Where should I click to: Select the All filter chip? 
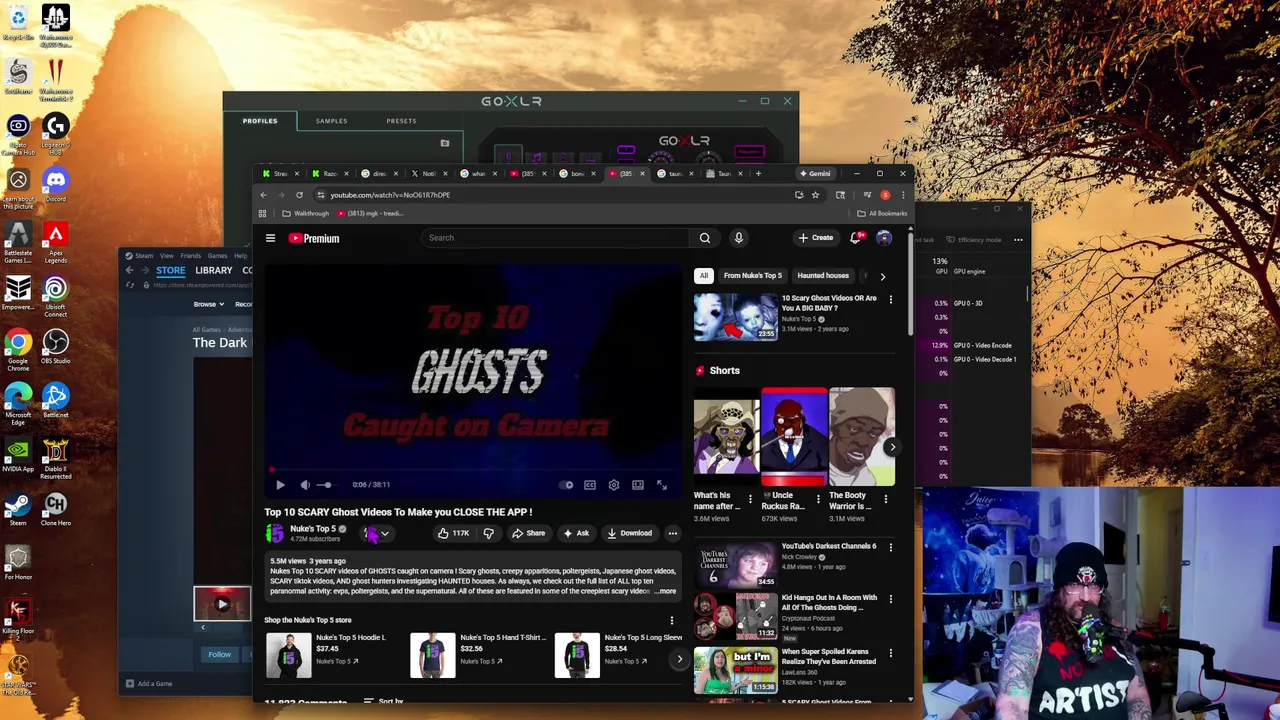pos(704,276)
